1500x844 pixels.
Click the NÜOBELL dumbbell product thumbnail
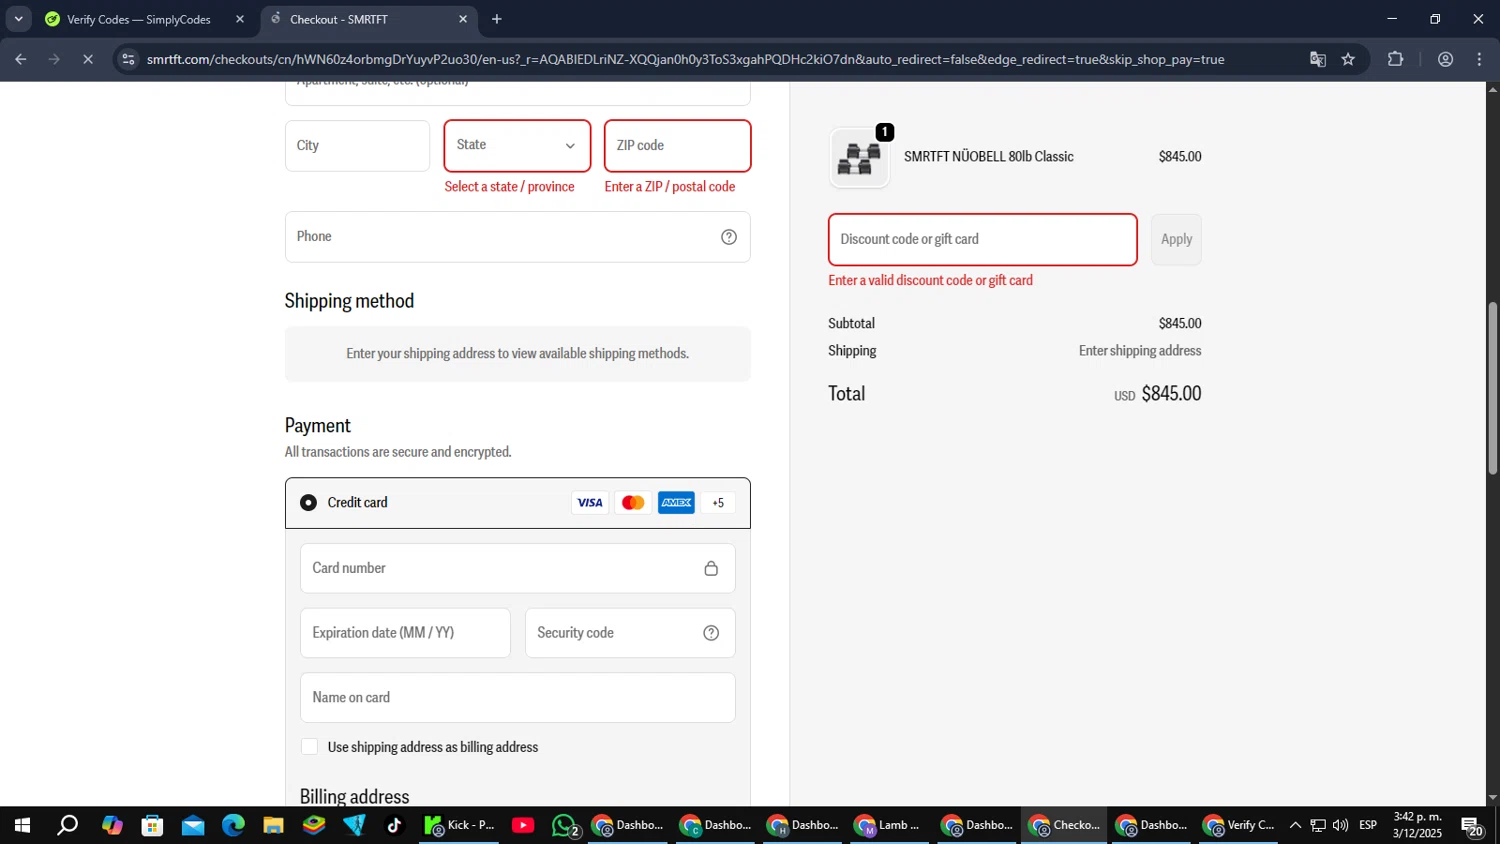859,158
